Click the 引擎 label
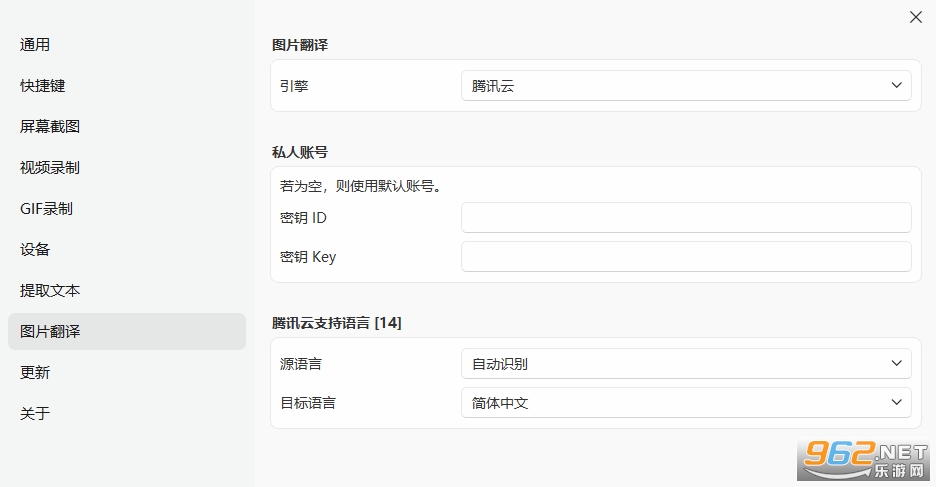 tap(294, 86)
